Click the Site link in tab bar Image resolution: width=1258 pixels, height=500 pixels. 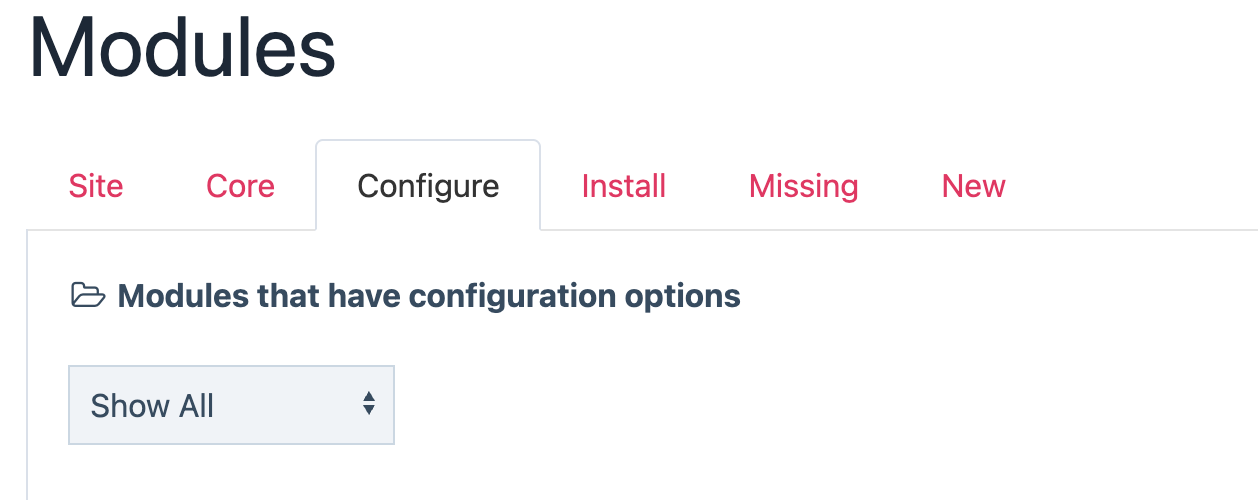point(96,186)
